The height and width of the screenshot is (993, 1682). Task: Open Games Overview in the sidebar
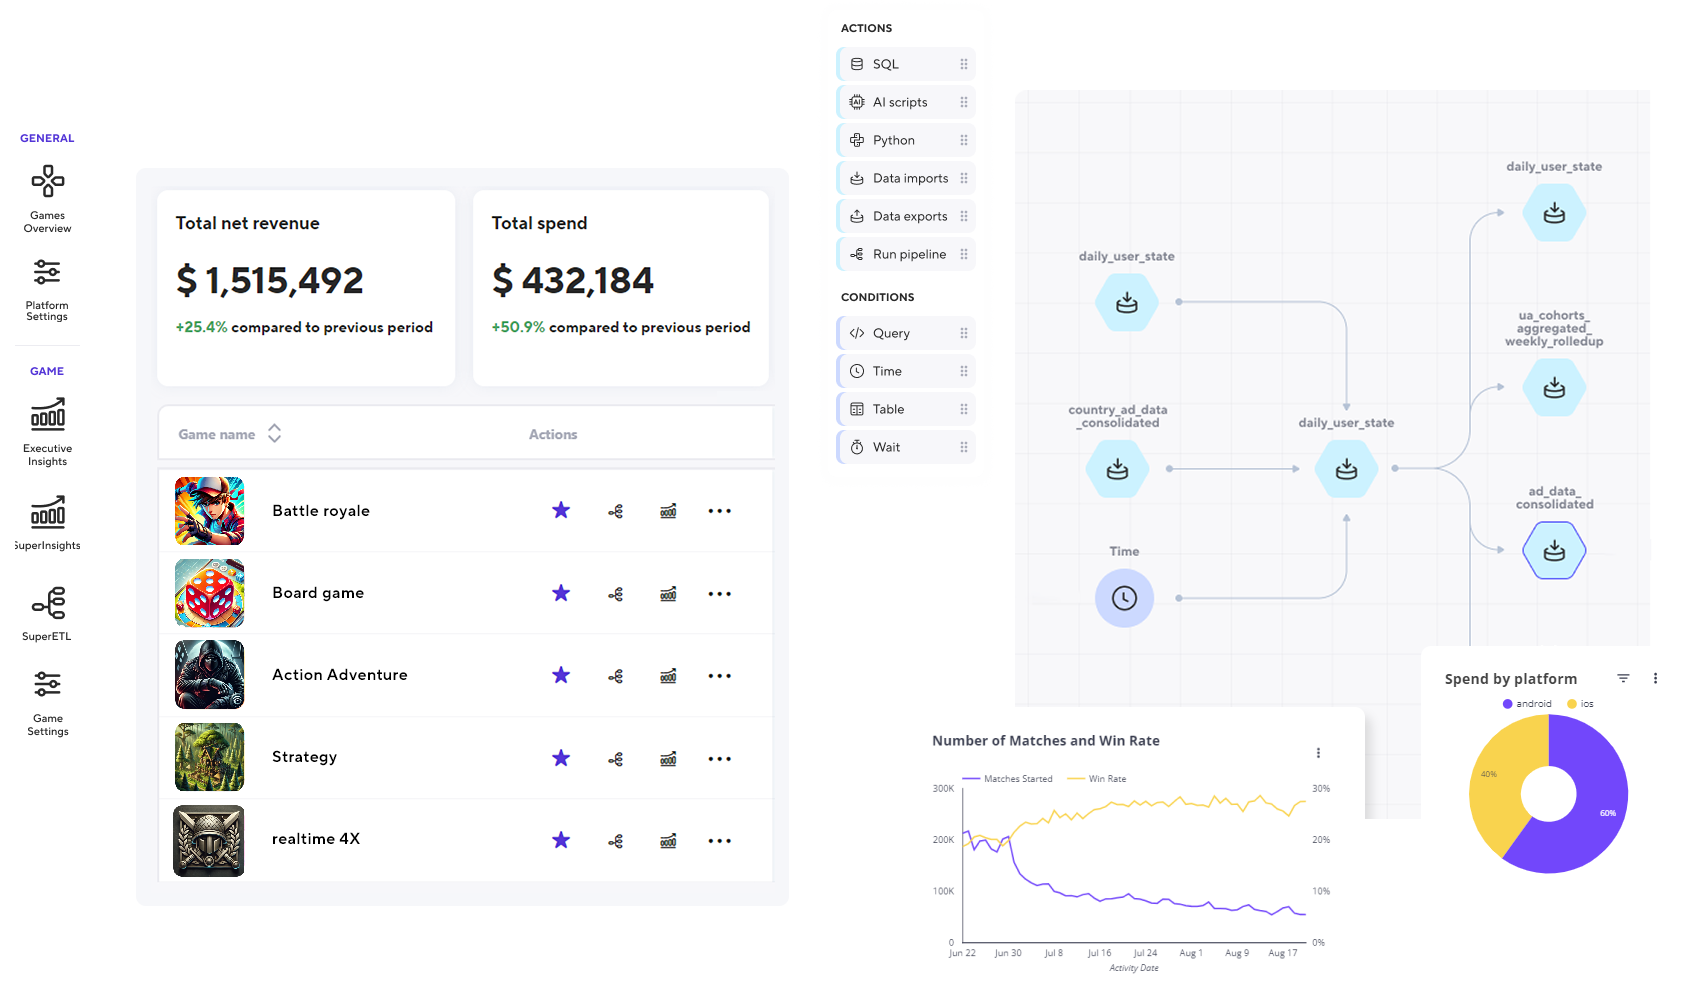(x=47, y=199)
